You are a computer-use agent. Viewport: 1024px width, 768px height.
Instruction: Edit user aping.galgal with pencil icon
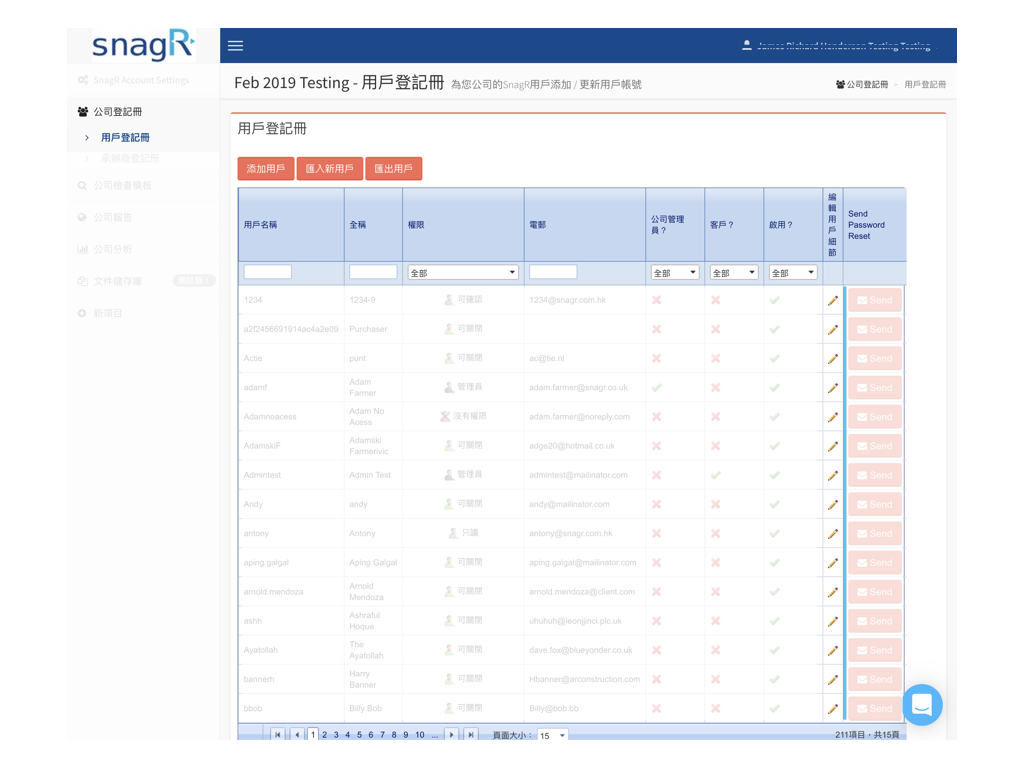click(833, 563)
